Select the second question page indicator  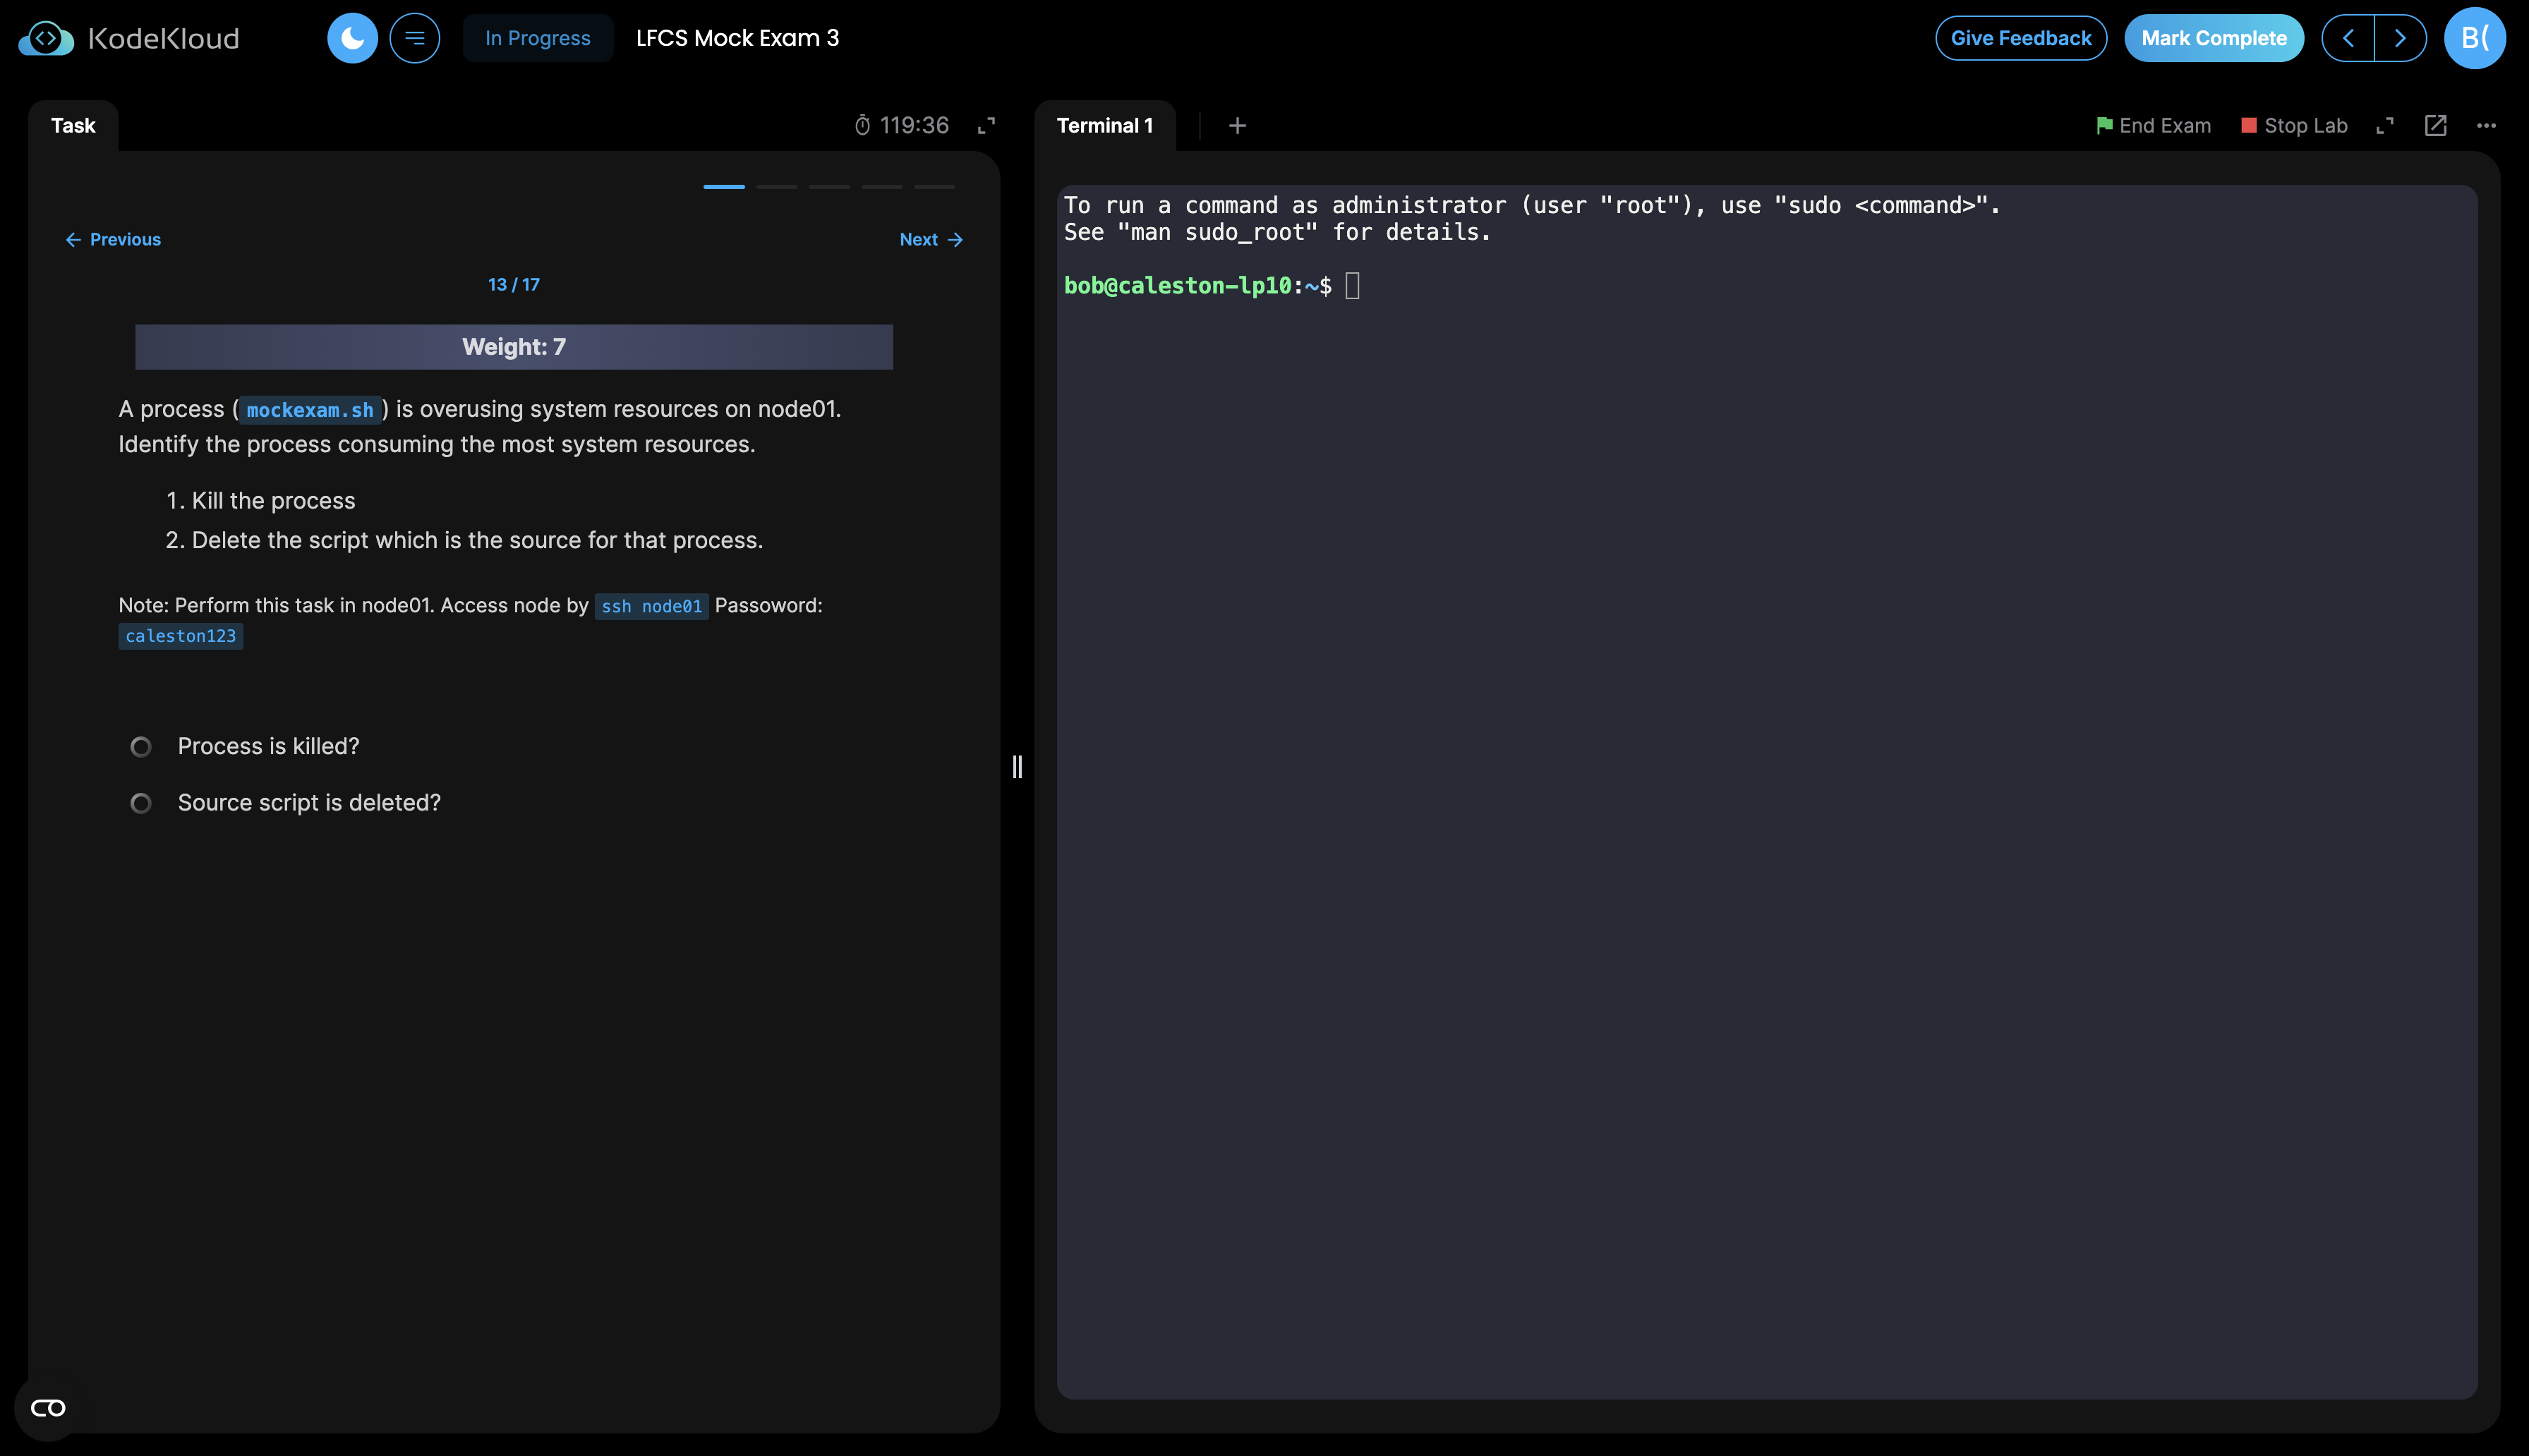coord(776,186)
